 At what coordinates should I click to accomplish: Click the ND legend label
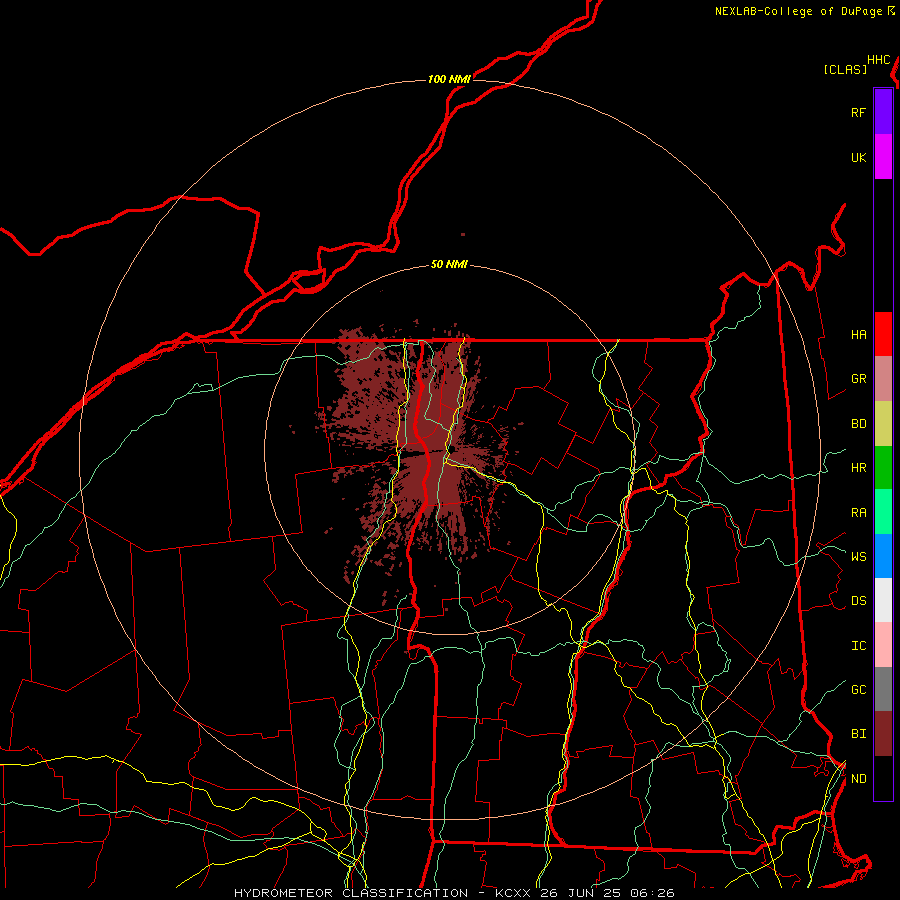[x=858, y=779]
